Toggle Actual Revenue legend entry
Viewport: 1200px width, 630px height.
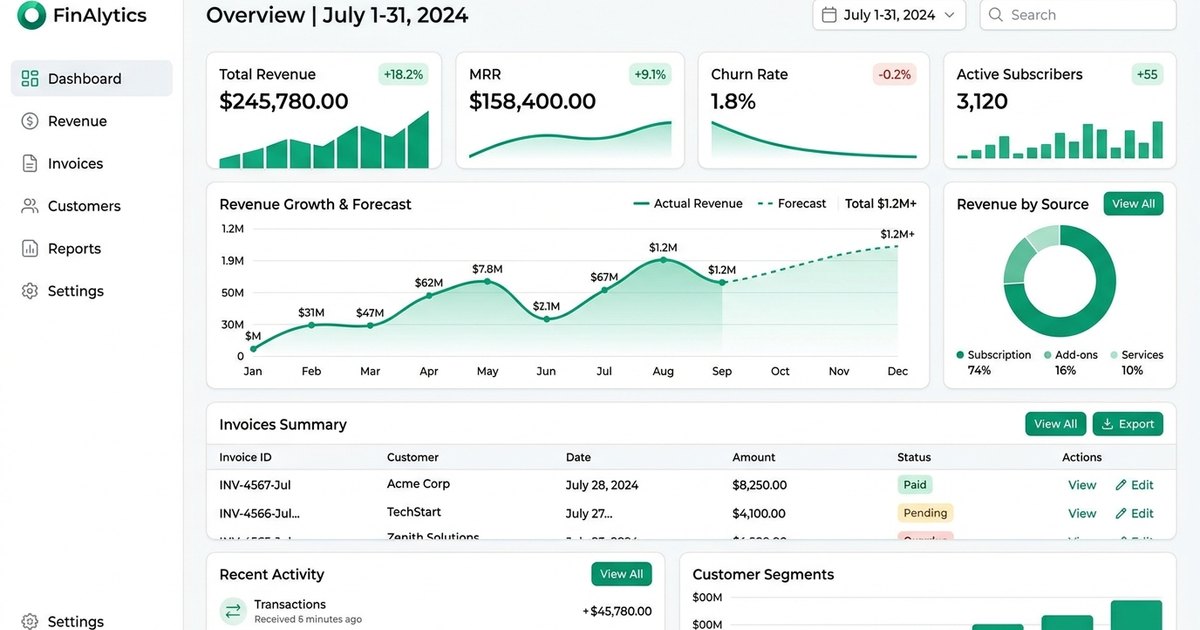688,204
